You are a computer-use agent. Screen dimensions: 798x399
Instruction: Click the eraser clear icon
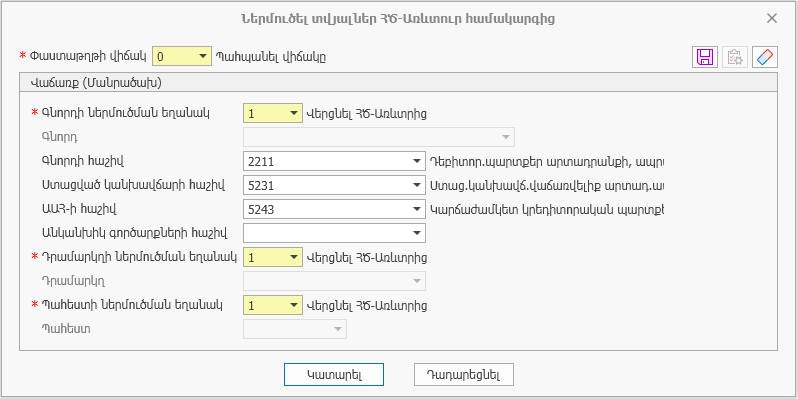click(x=765, y=57)
